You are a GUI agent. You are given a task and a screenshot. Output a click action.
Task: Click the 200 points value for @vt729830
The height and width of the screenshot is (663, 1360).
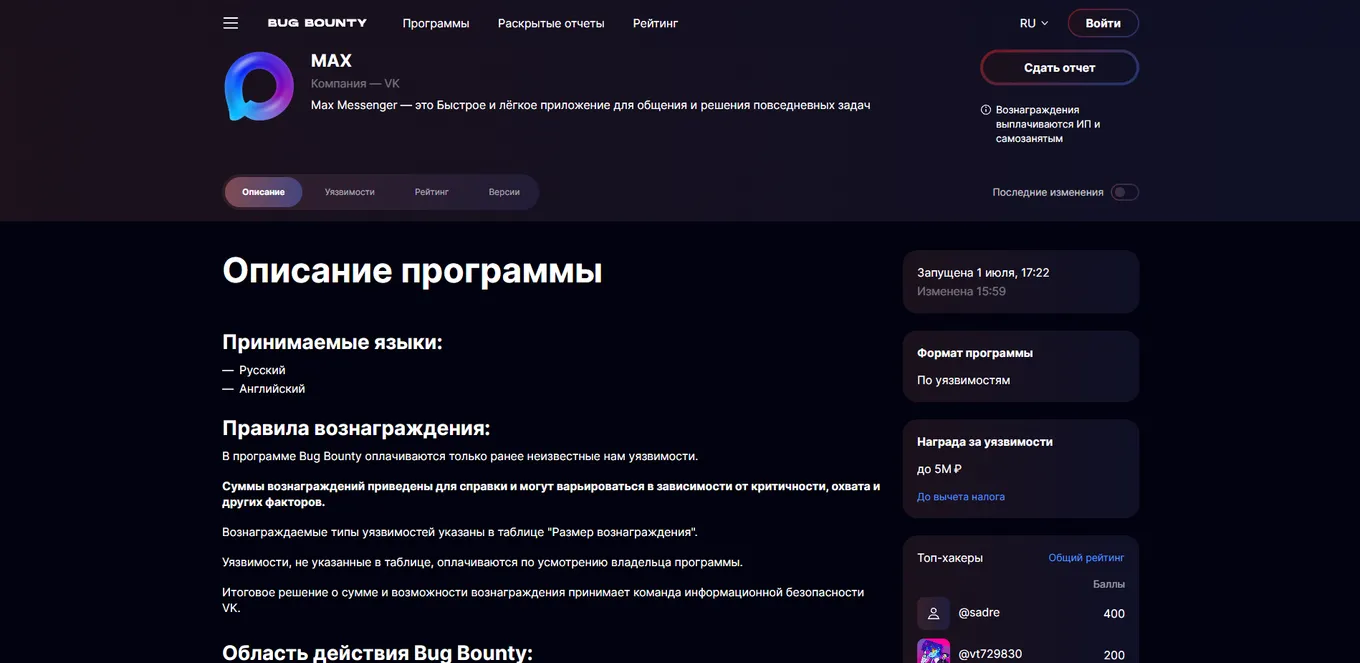pyautogui.click(x=1114, y=655)
